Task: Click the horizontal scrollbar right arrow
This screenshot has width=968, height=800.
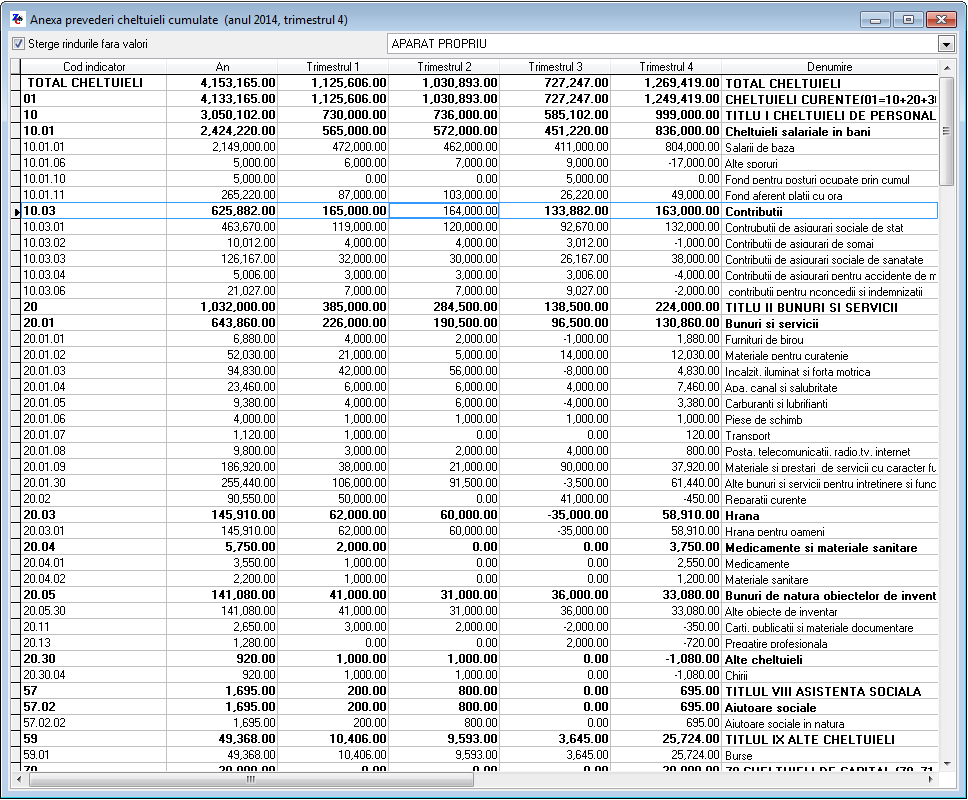Action: click(x=930, y=780)
